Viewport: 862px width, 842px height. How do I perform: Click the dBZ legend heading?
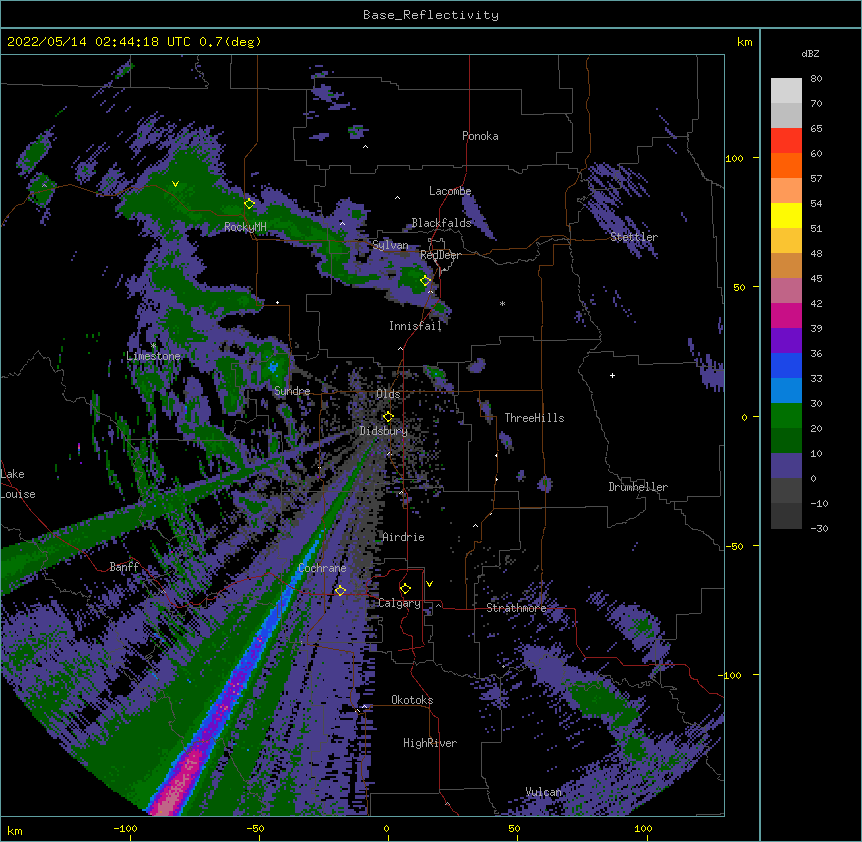point(810,54)
